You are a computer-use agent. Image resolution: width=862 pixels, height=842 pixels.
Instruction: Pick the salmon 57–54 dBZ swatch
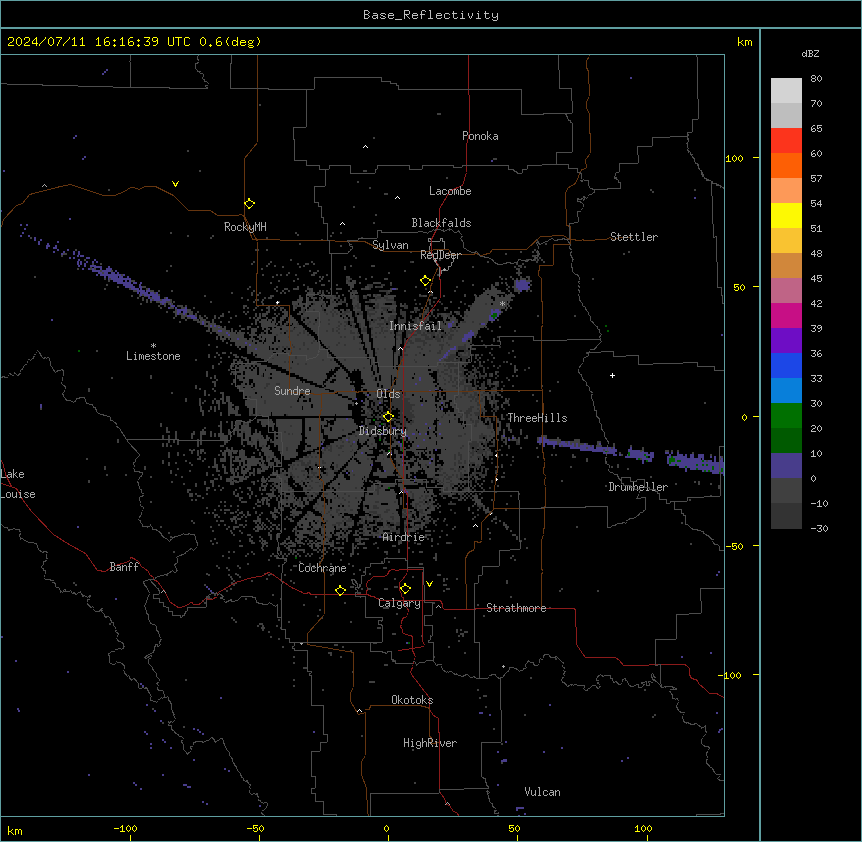point(786,190)
